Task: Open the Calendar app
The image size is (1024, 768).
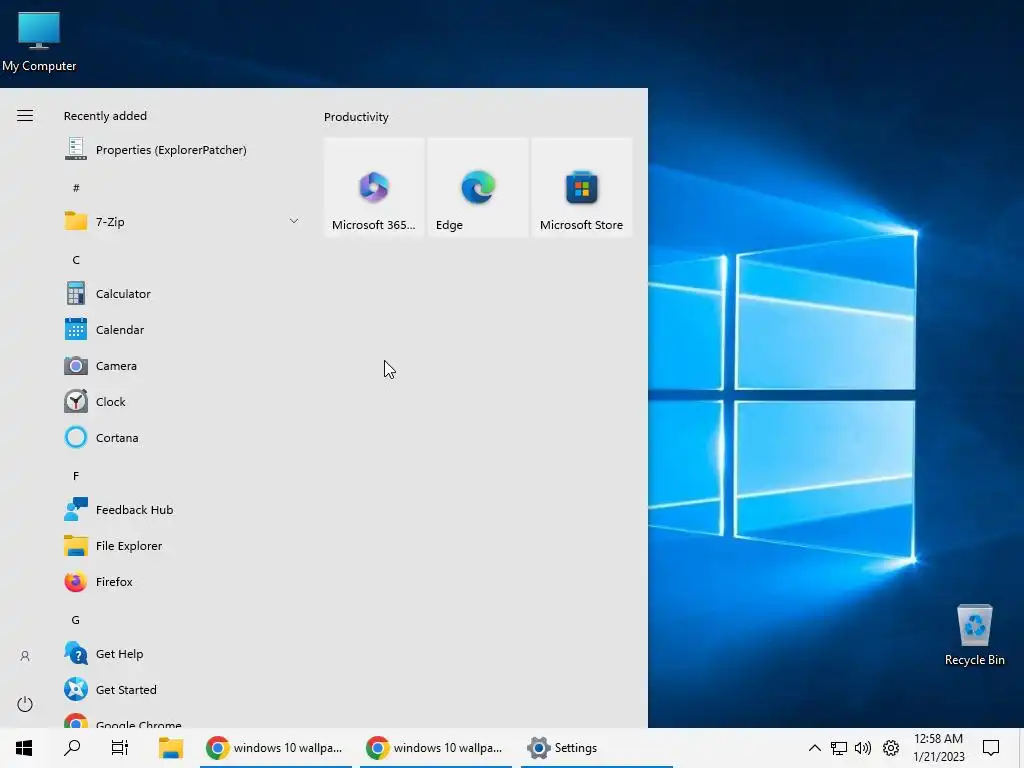Action: (x=182, y=330)
